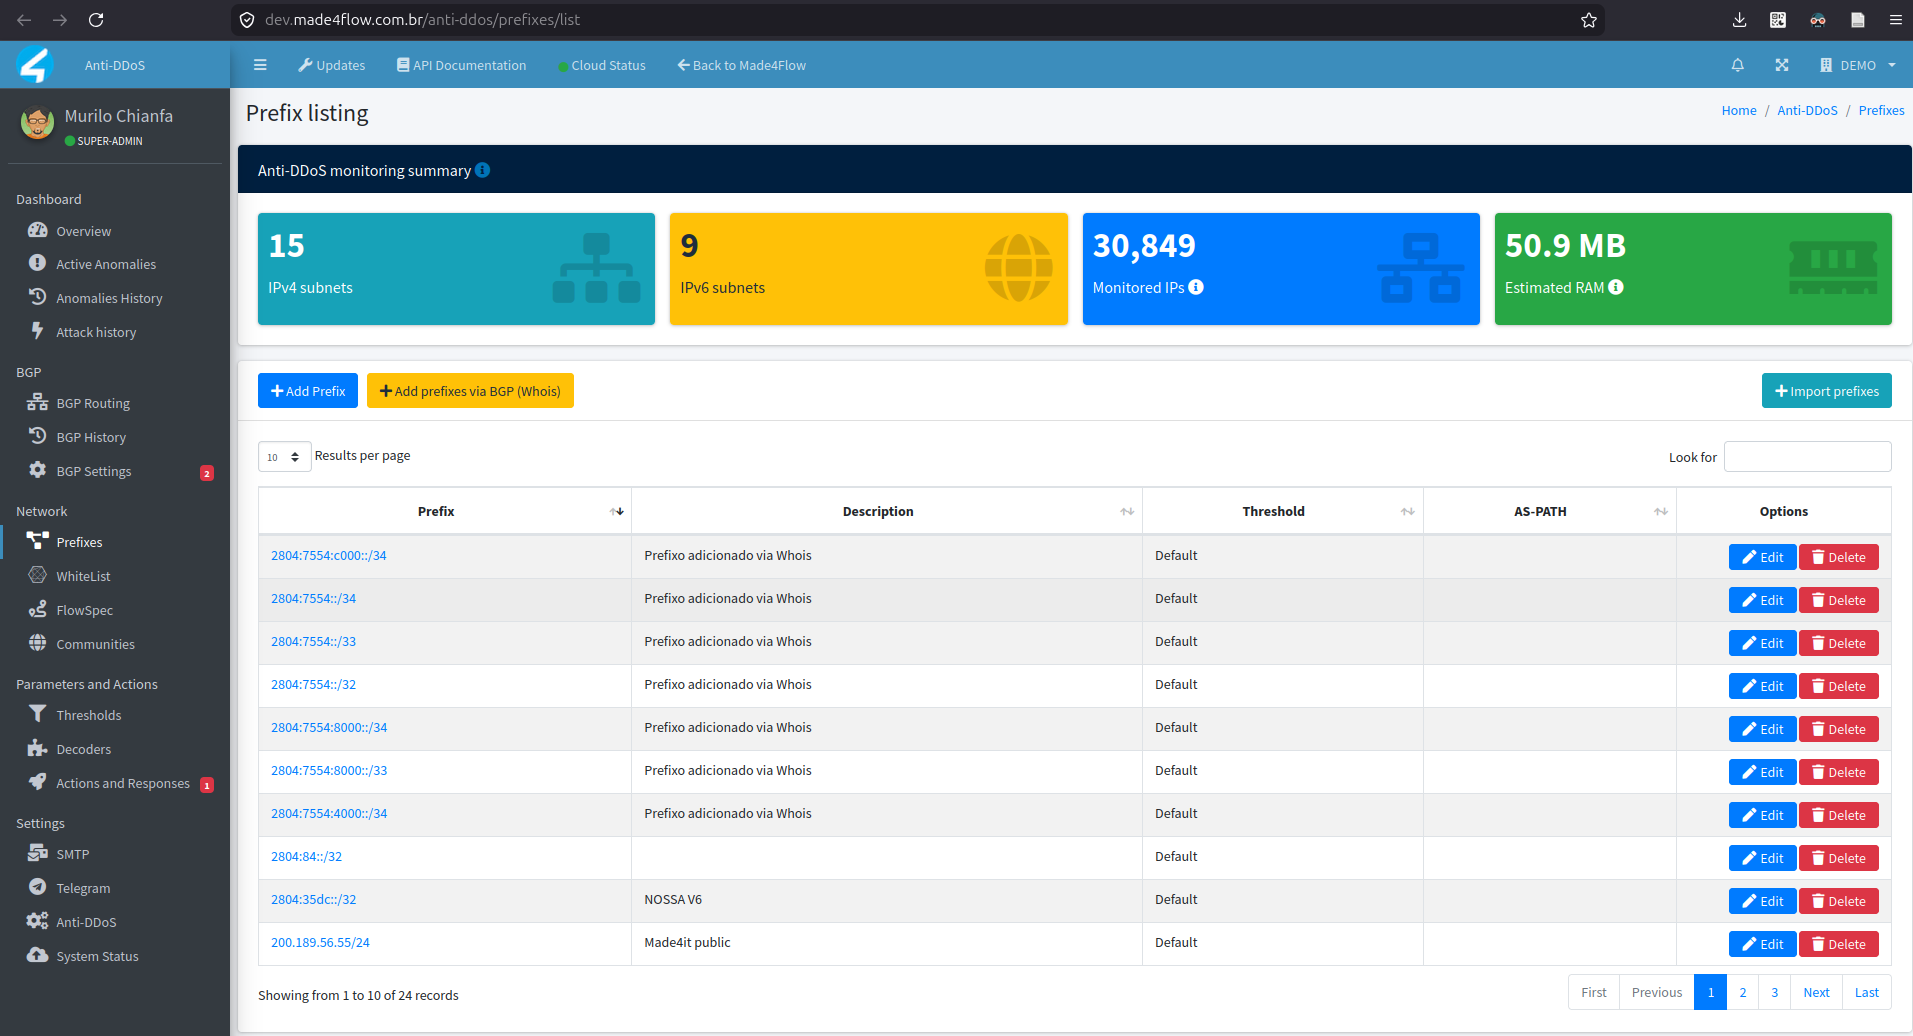Click the info icon next to Estimated RAM
This screenshot has height=1036, width=1913.
pos(1616,287)
